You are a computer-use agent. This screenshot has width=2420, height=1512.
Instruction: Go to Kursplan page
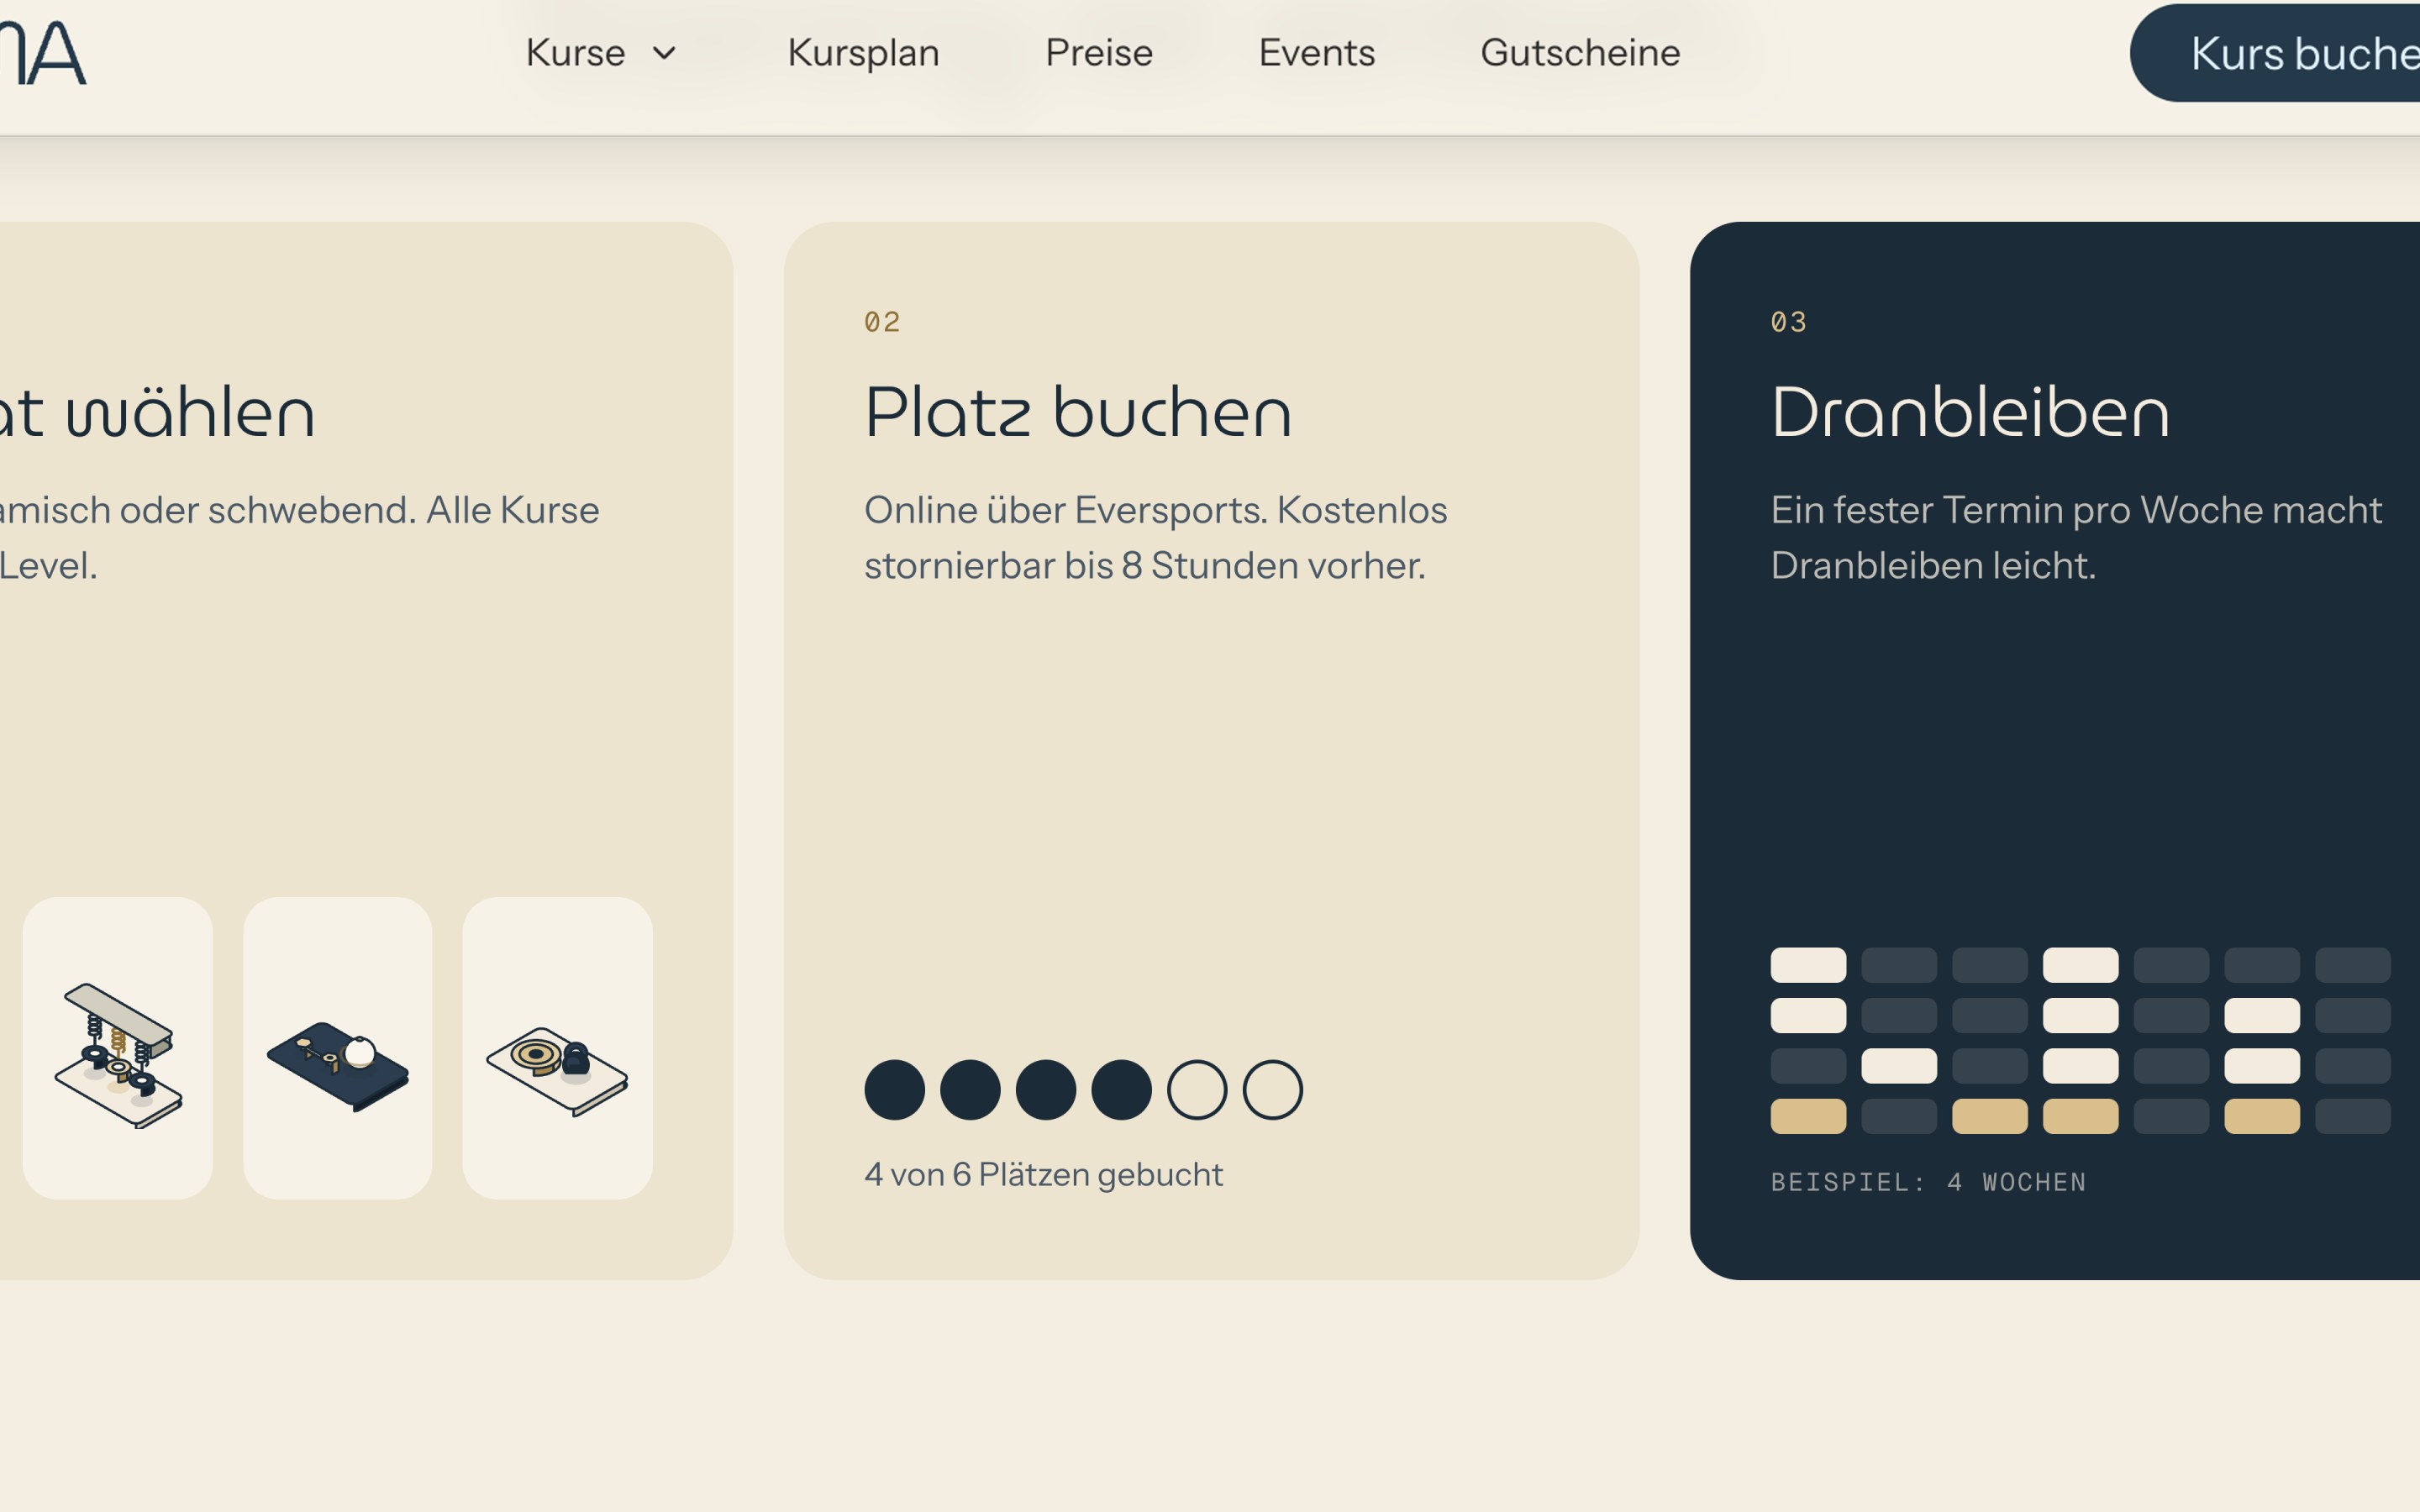pyautogui.click(x=863, y=53)
